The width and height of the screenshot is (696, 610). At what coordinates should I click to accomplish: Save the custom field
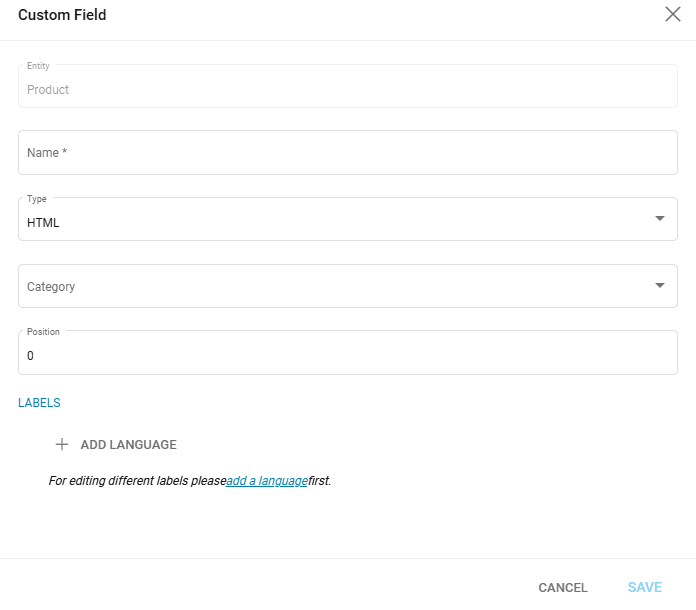(645, 588)
